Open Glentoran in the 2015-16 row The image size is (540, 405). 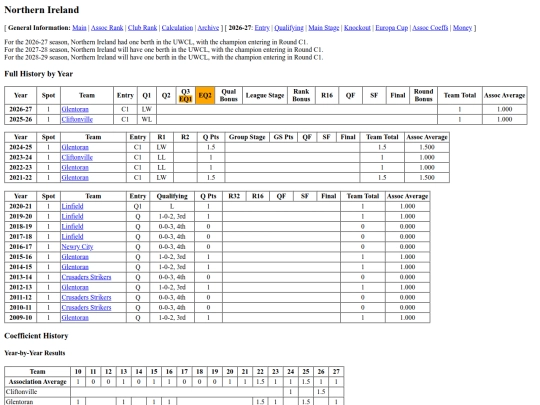[75, 257]
